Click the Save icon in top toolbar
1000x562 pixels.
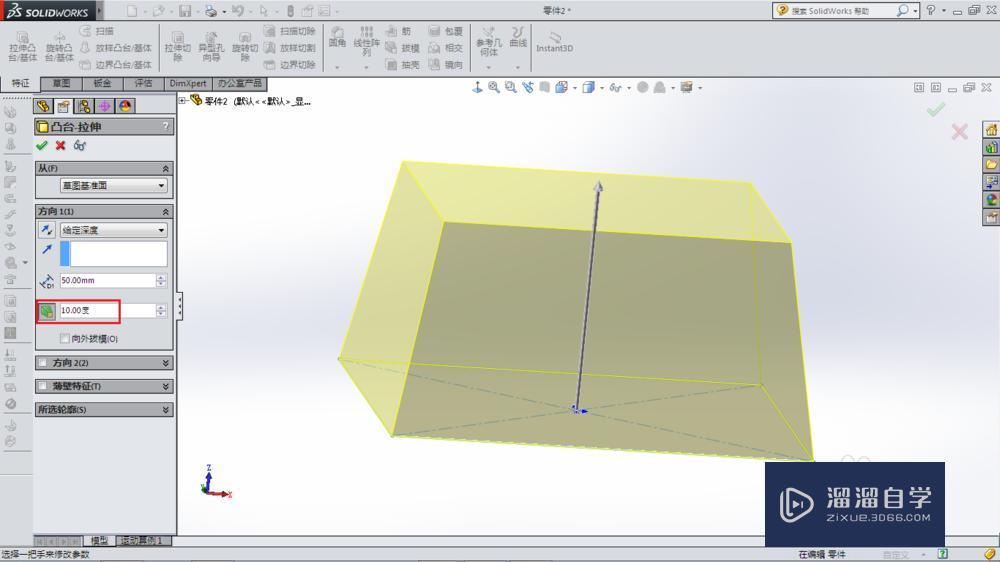click(185, 11)
